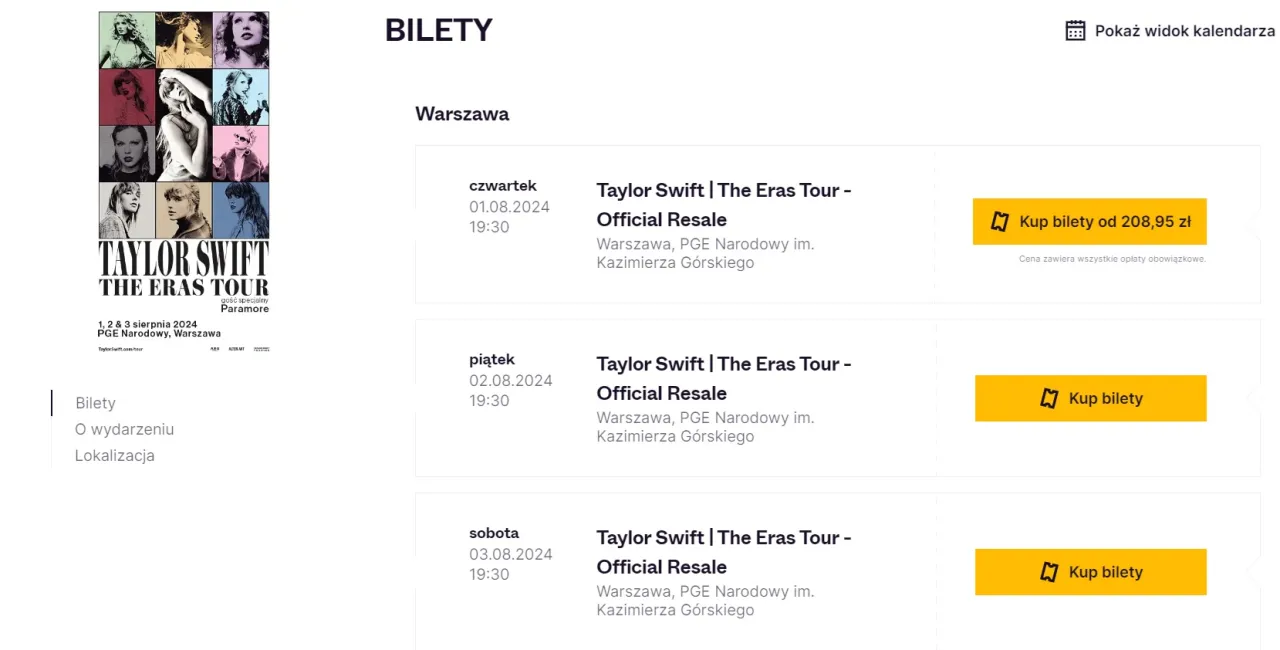Click the czwartek event title Taylor Swift Official Resale
Viewport: 1280px width, 650px height.
(724, 204)
